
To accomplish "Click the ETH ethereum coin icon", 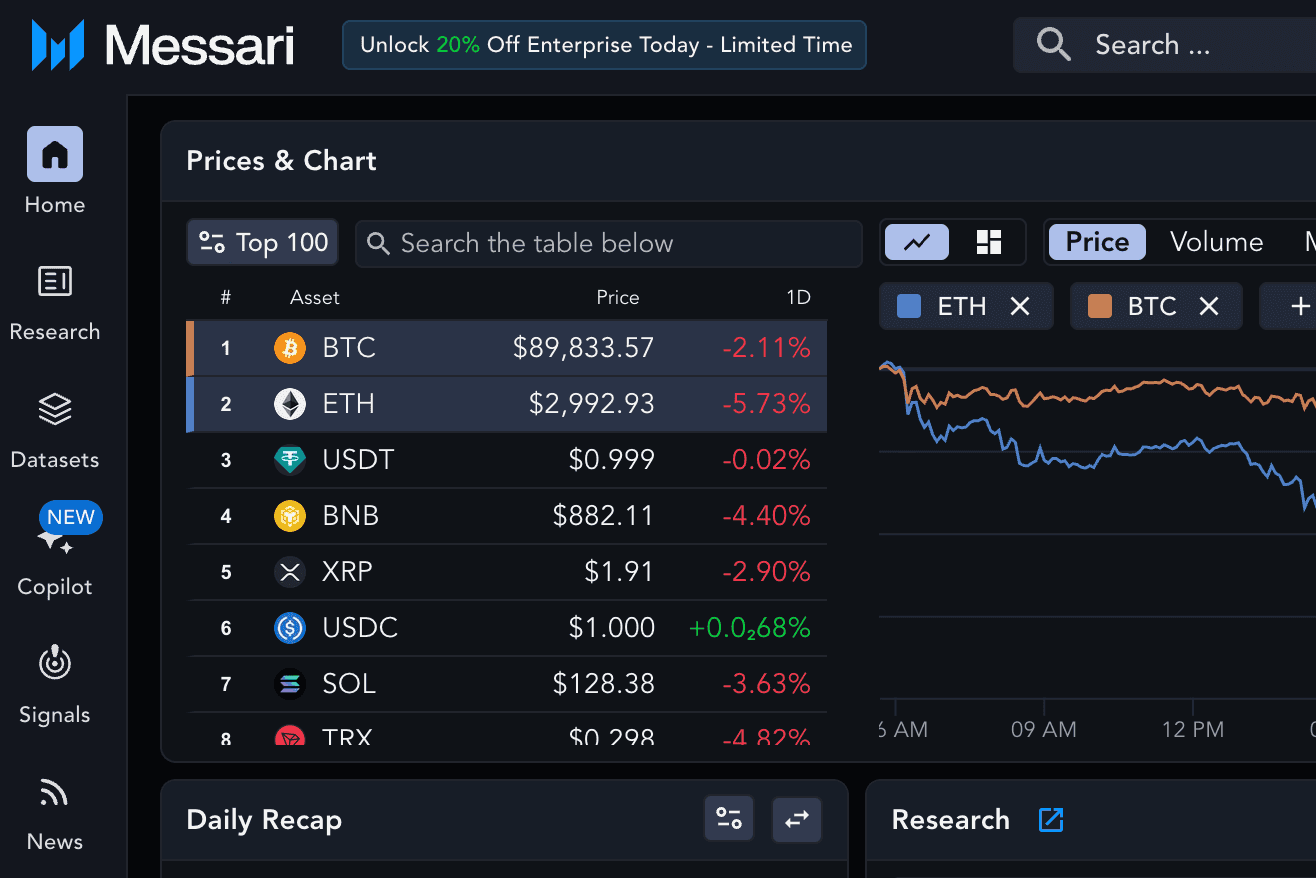I will (x=290, y=404).
